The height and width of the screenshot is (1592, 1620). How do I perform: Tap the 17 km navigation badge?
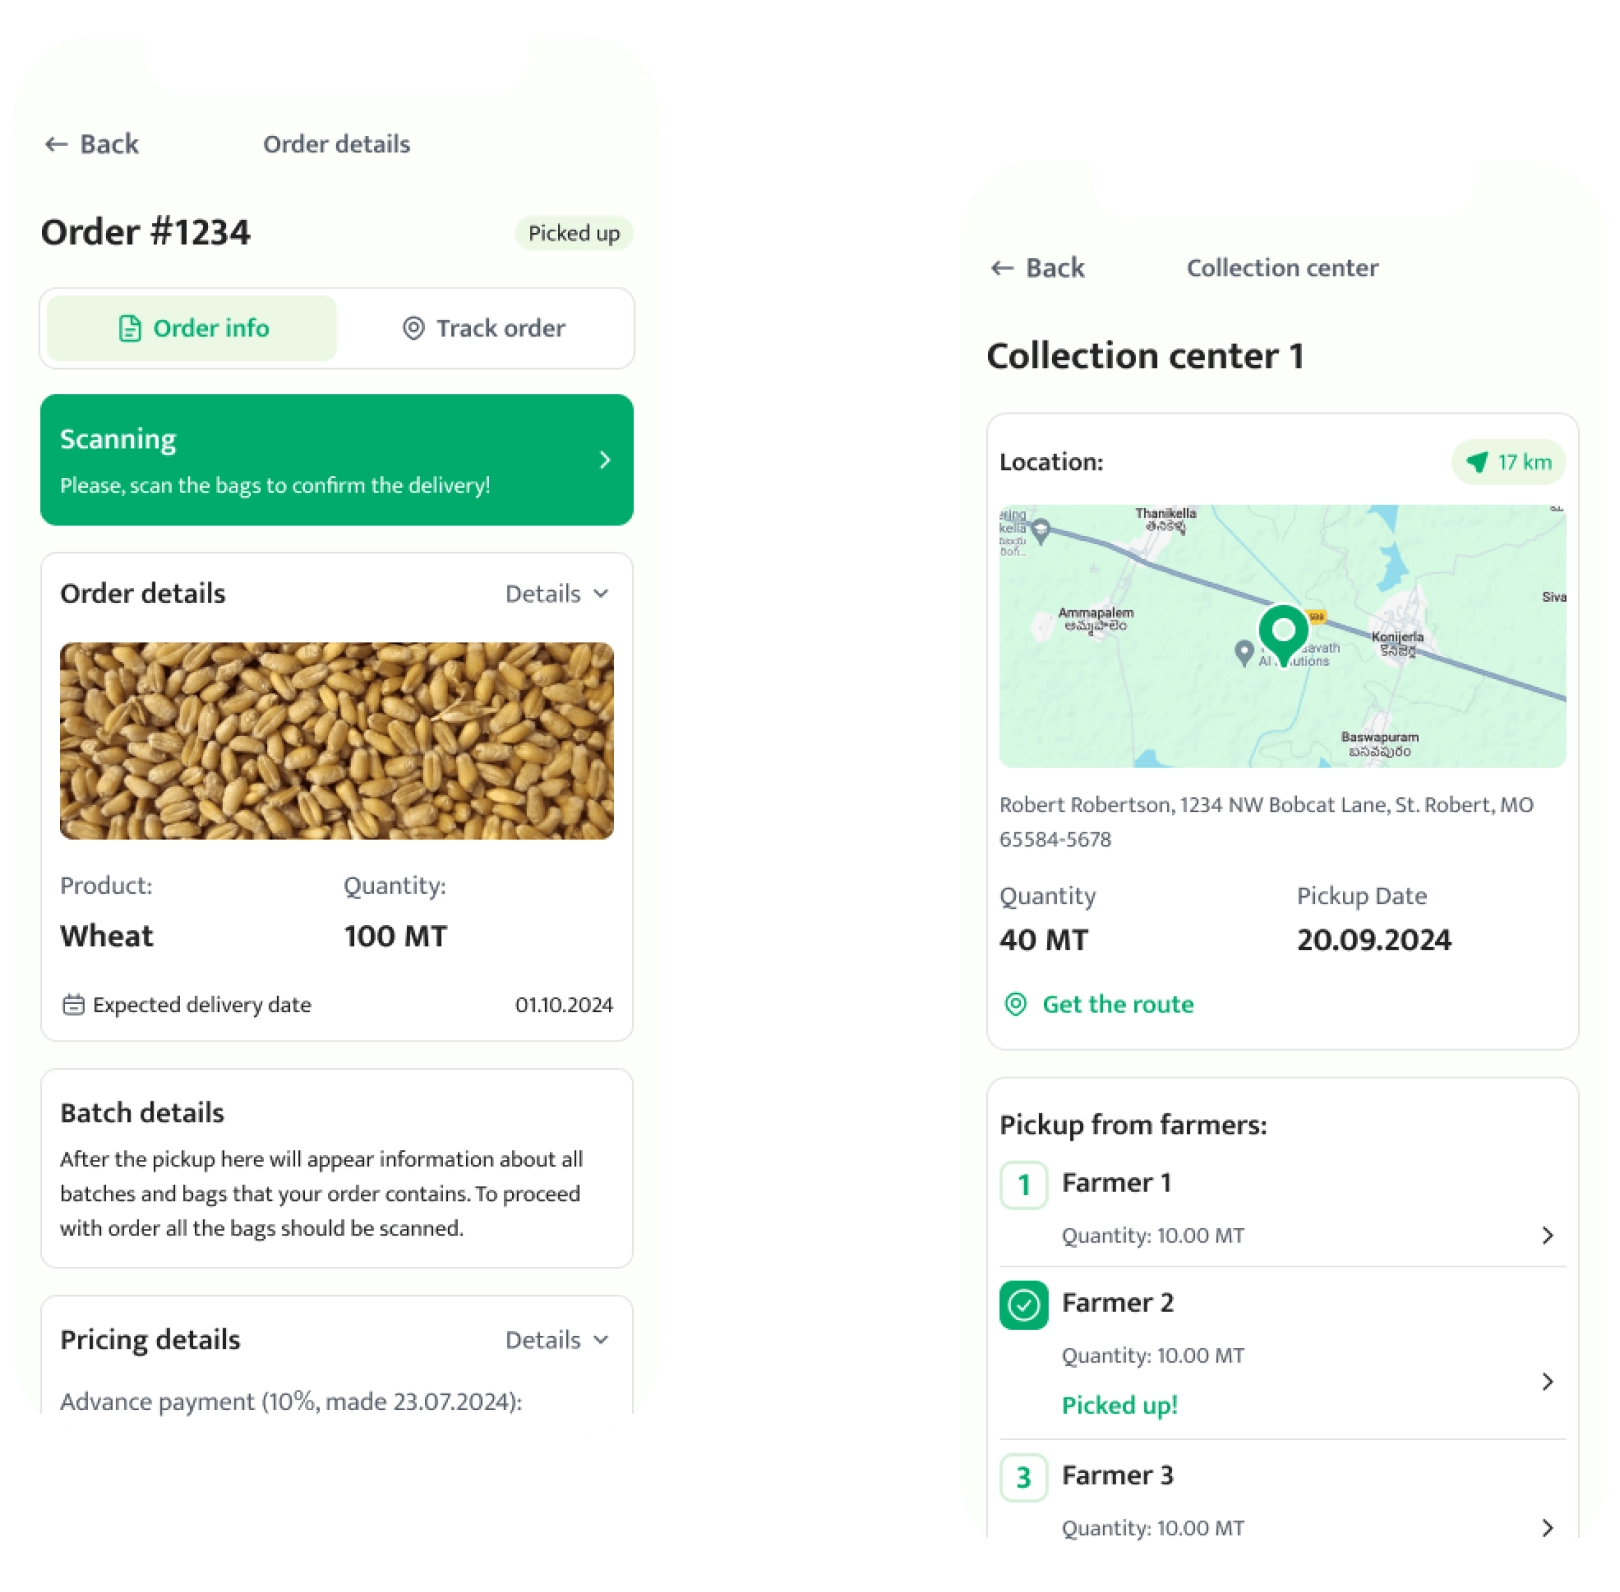[1508, 462]
